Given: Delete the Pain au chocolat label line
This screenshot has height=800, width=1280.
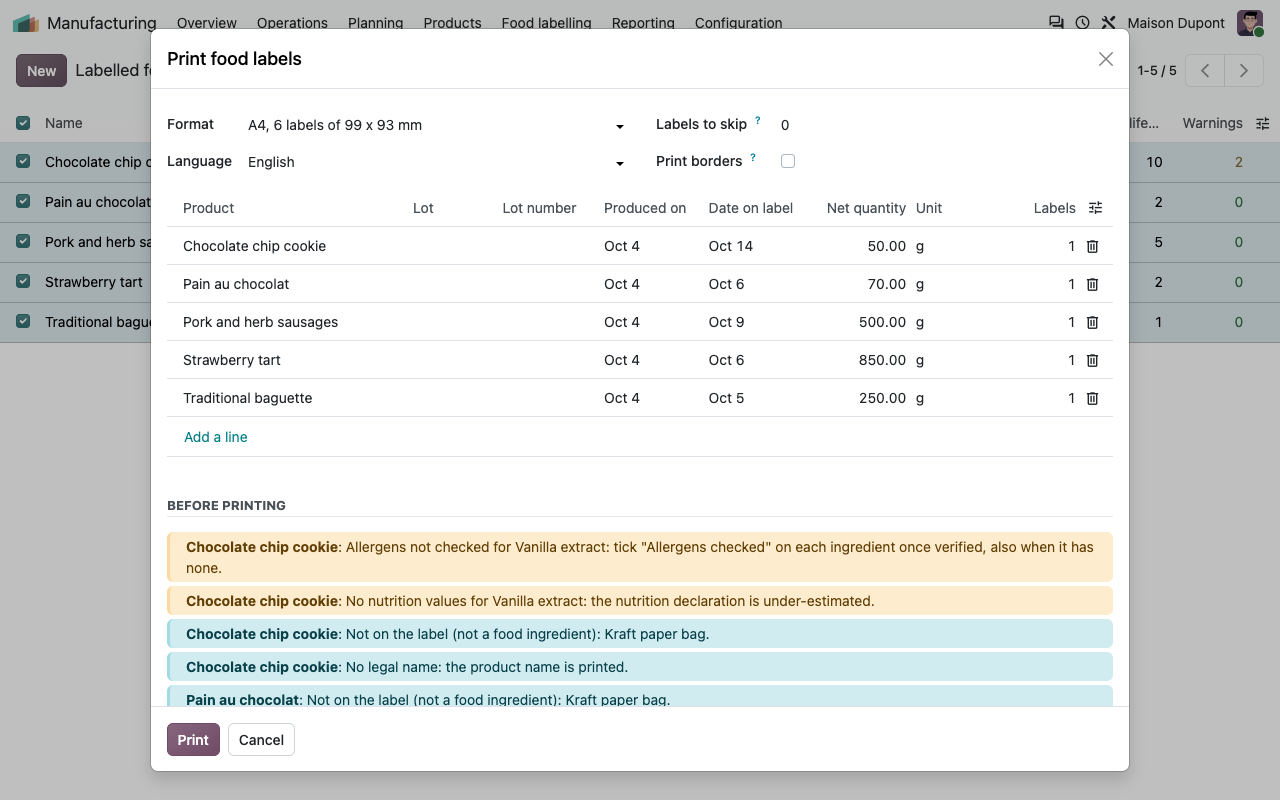Looking at the screenshot, I should pyautogui.click(x=1092, y=284).
